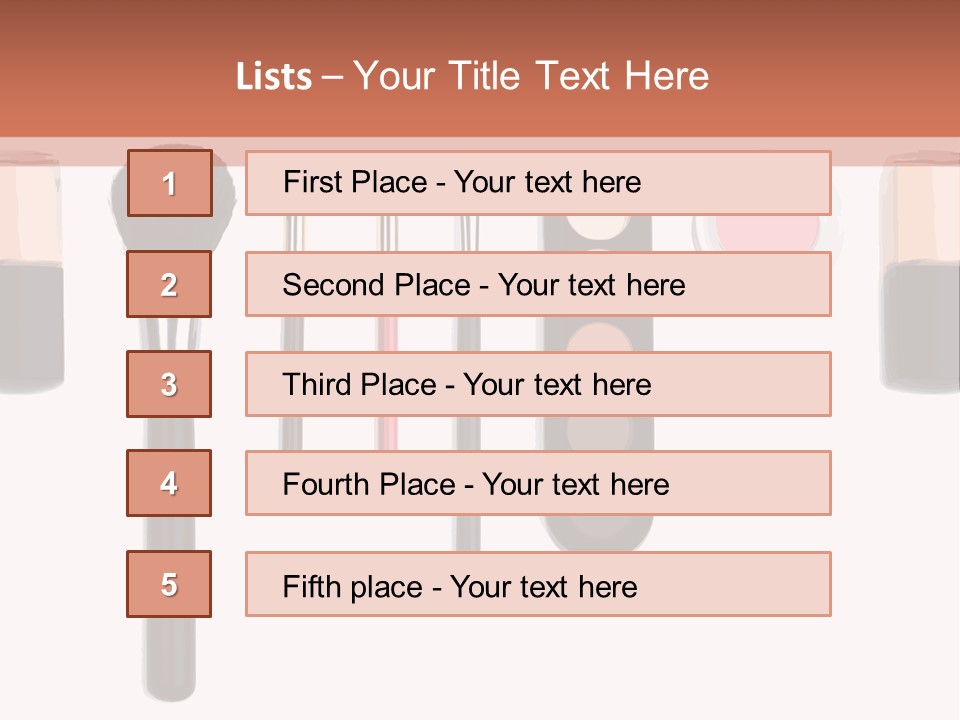The height and width of the screenshot is (720, 960).
Task: Select the "Second Place" text box
Action: (538, 284)
